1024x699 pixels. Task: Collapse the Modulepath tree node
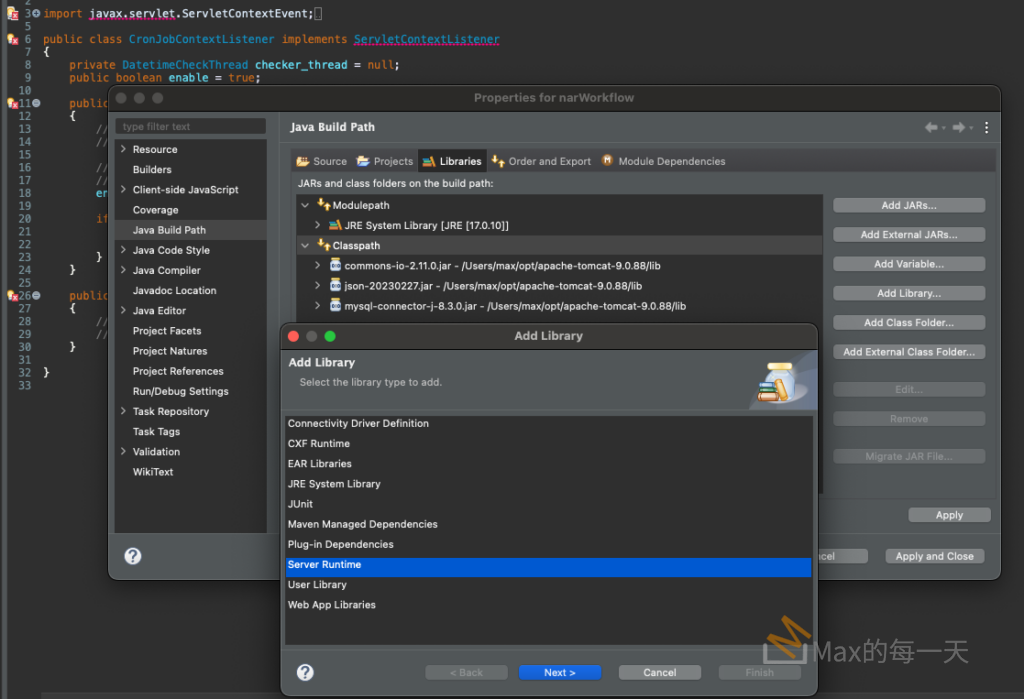point(306,206)
